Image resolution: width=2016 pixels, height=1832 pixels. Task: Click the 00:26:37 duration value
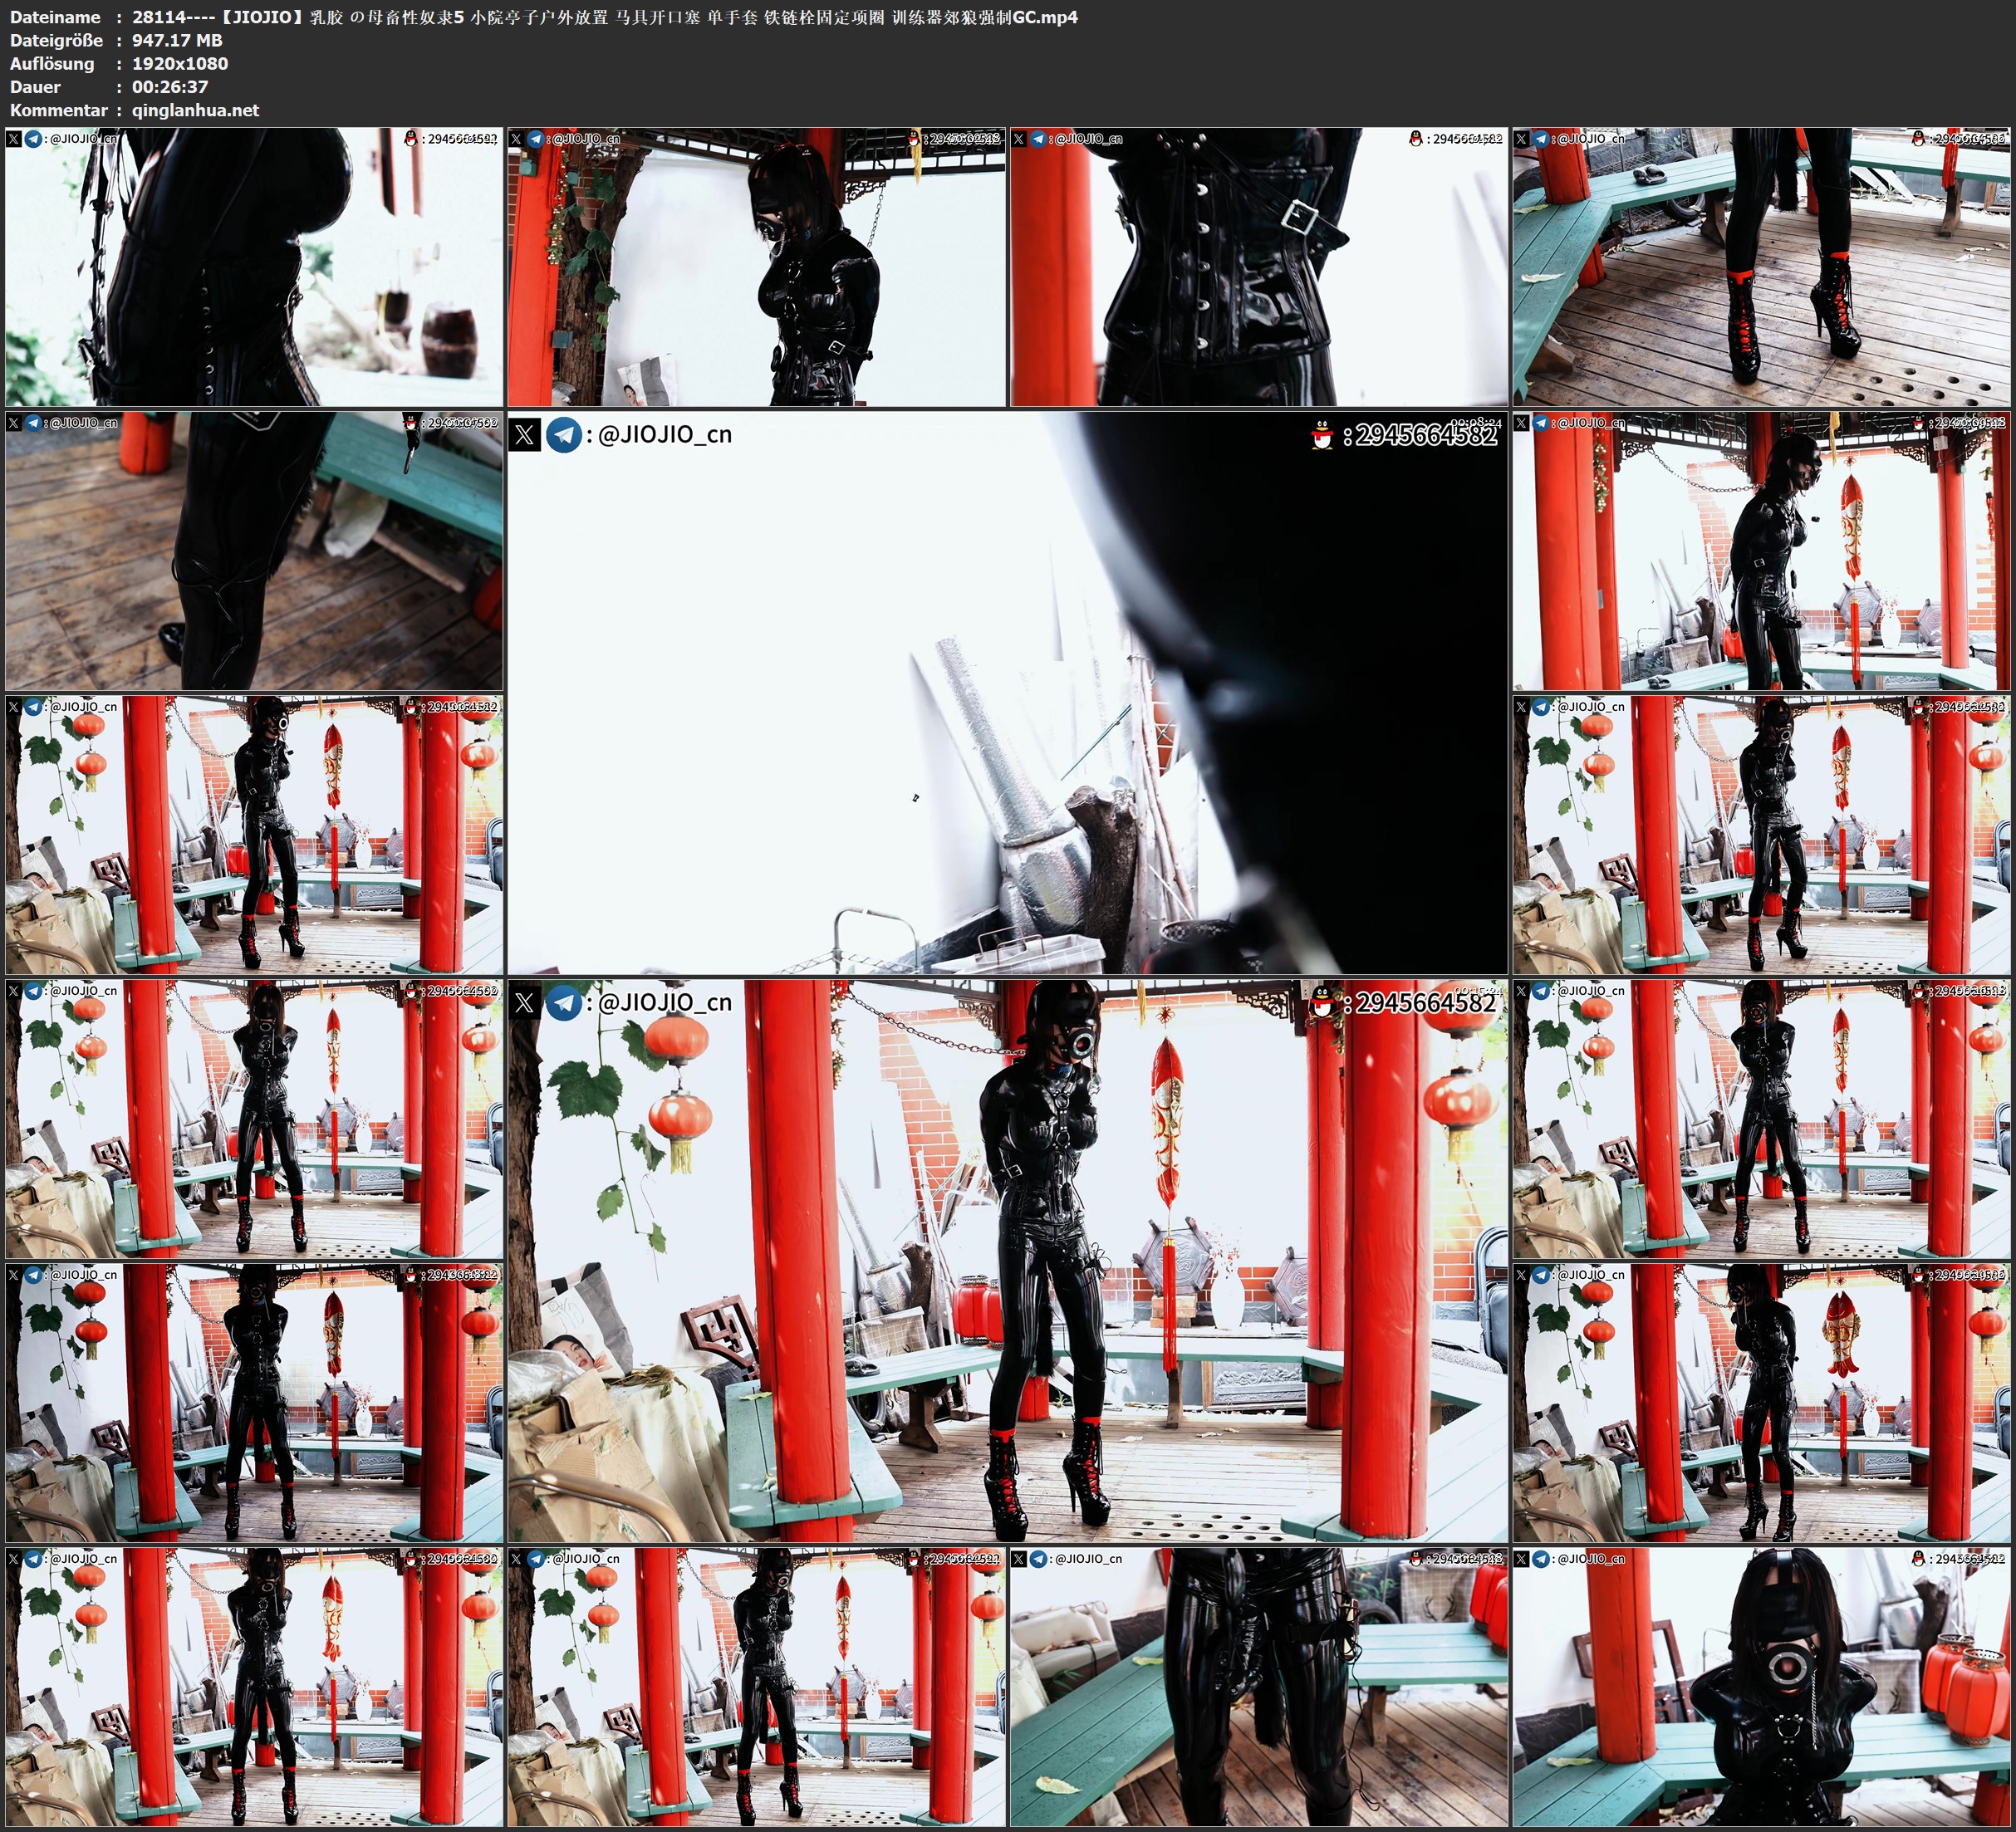(170, 87)
